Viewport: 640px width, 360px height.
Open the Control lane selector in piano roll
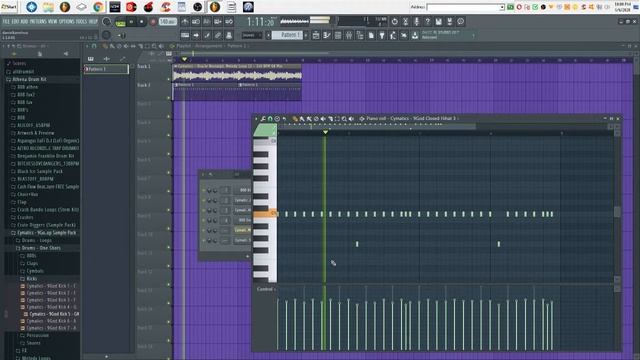[266, 289]
